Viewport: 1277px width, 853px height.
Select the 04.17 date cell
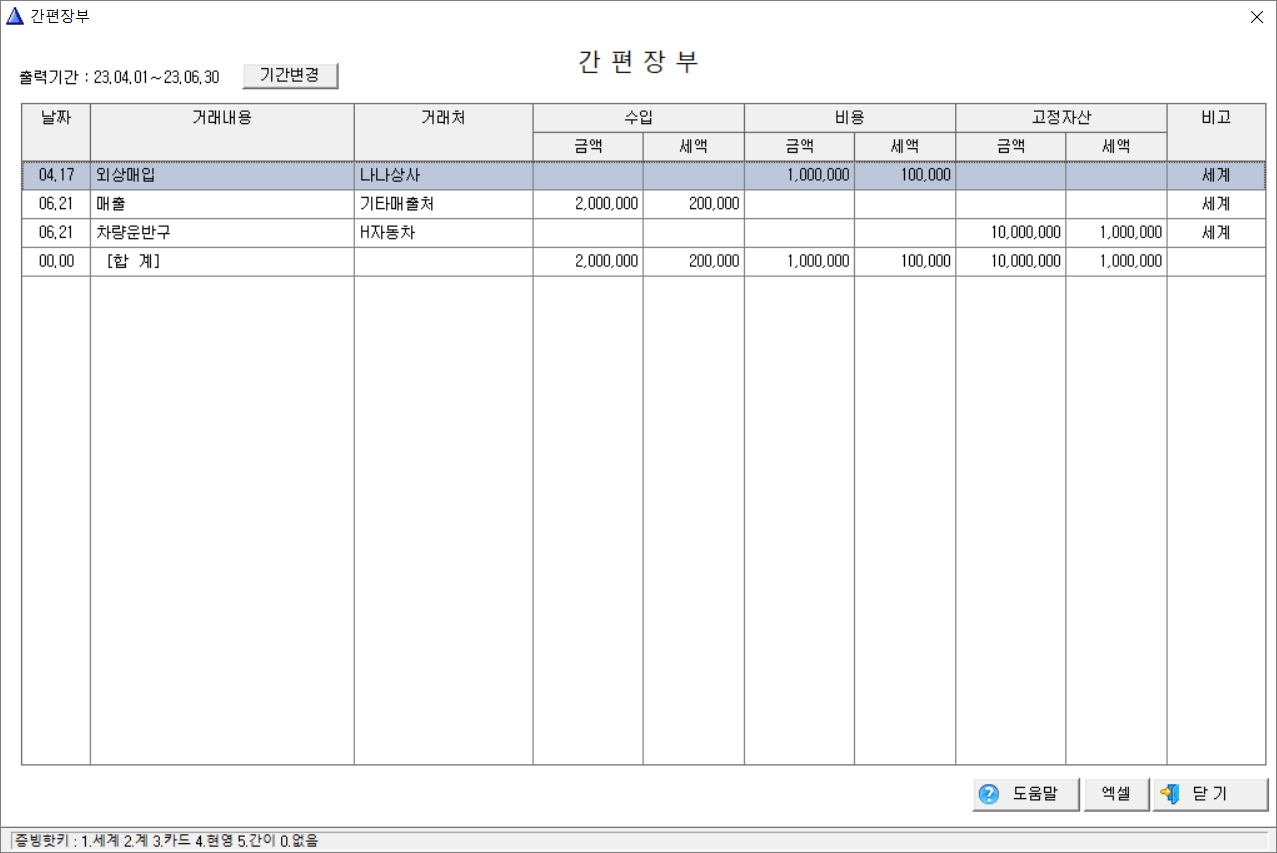tap(56, 175)
